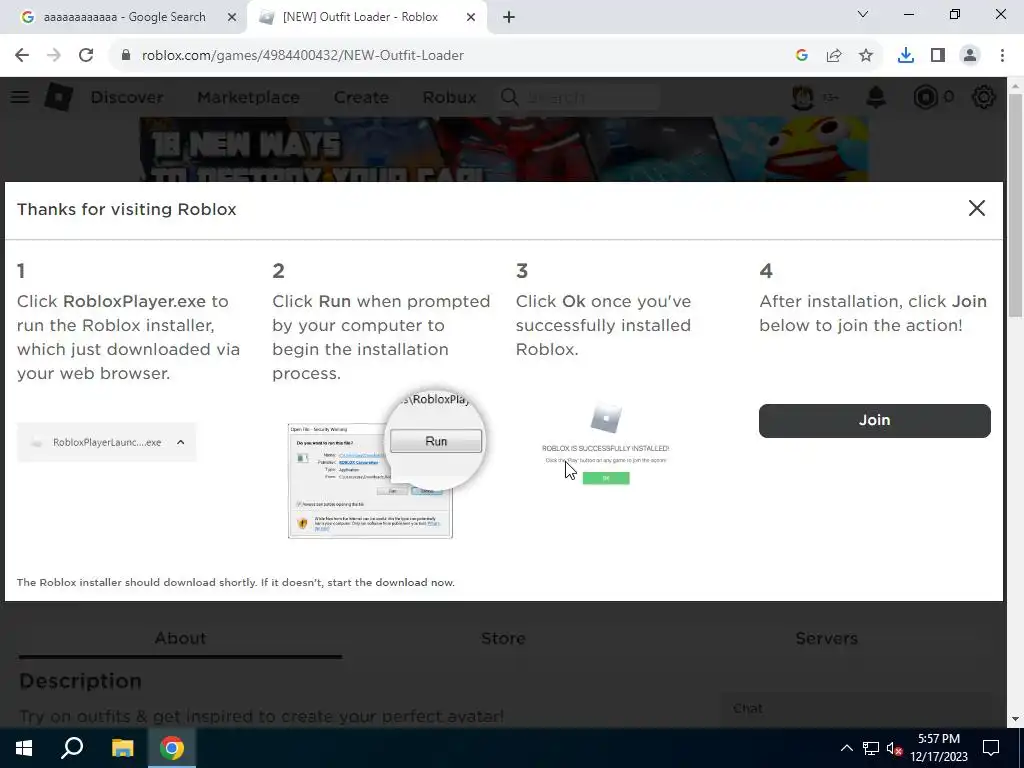Click the successfully installed illustration
Screen dimensions: 1024x768
(605, 445)
